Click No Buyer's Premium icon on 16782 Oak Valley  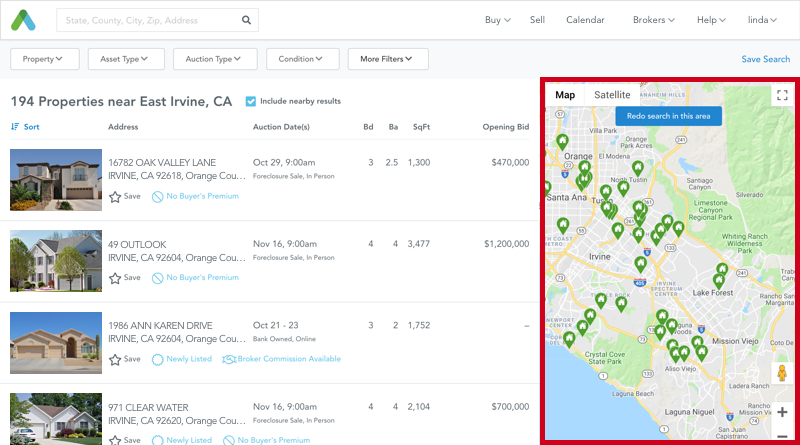[158, 196]
